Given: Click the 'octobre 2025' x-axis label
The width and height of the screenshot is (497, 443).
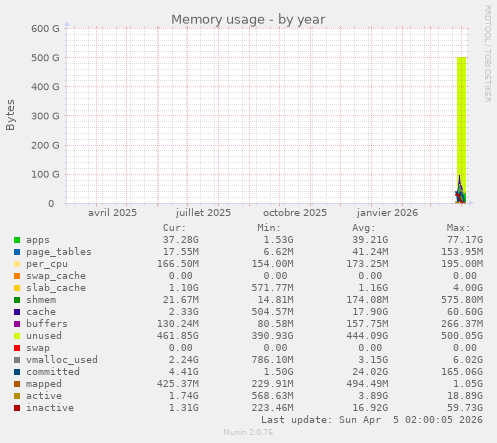Looking at the screenshot, I should point(295,213).
